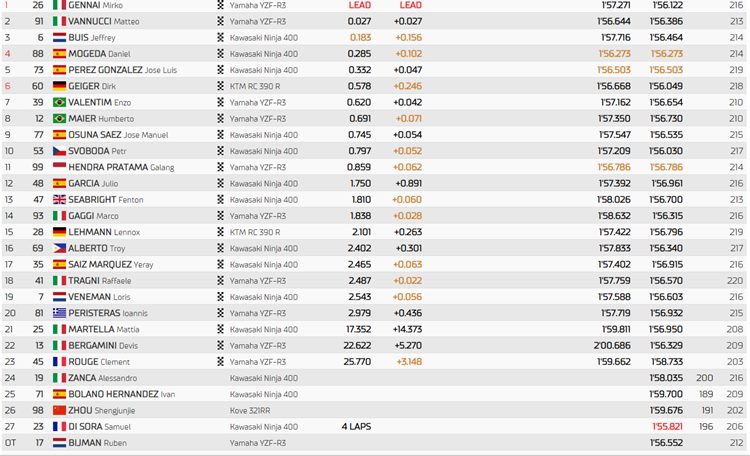
Task: Click BIJMAN Ruben's rider name
Action: 98,443
